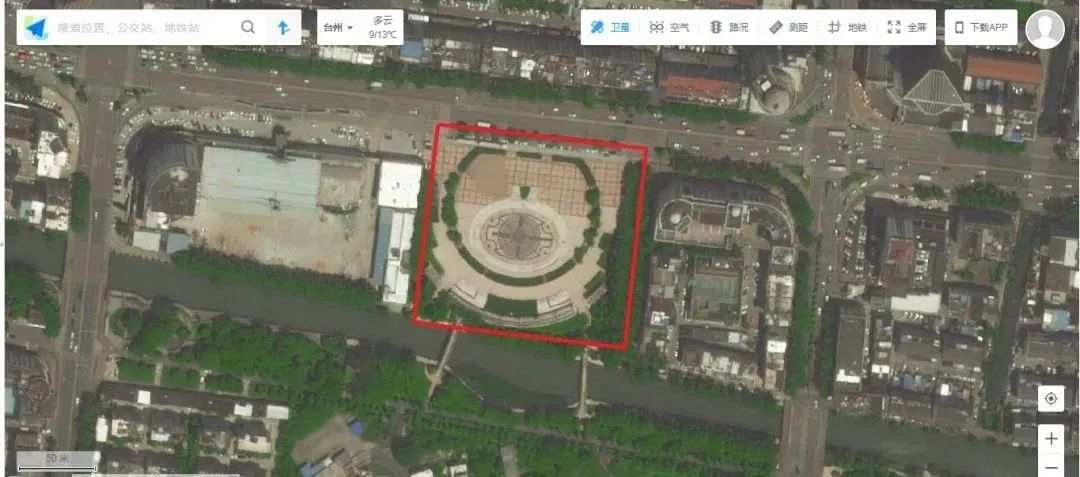Open the 多云 9/13℃ weather details

[383, 28]
